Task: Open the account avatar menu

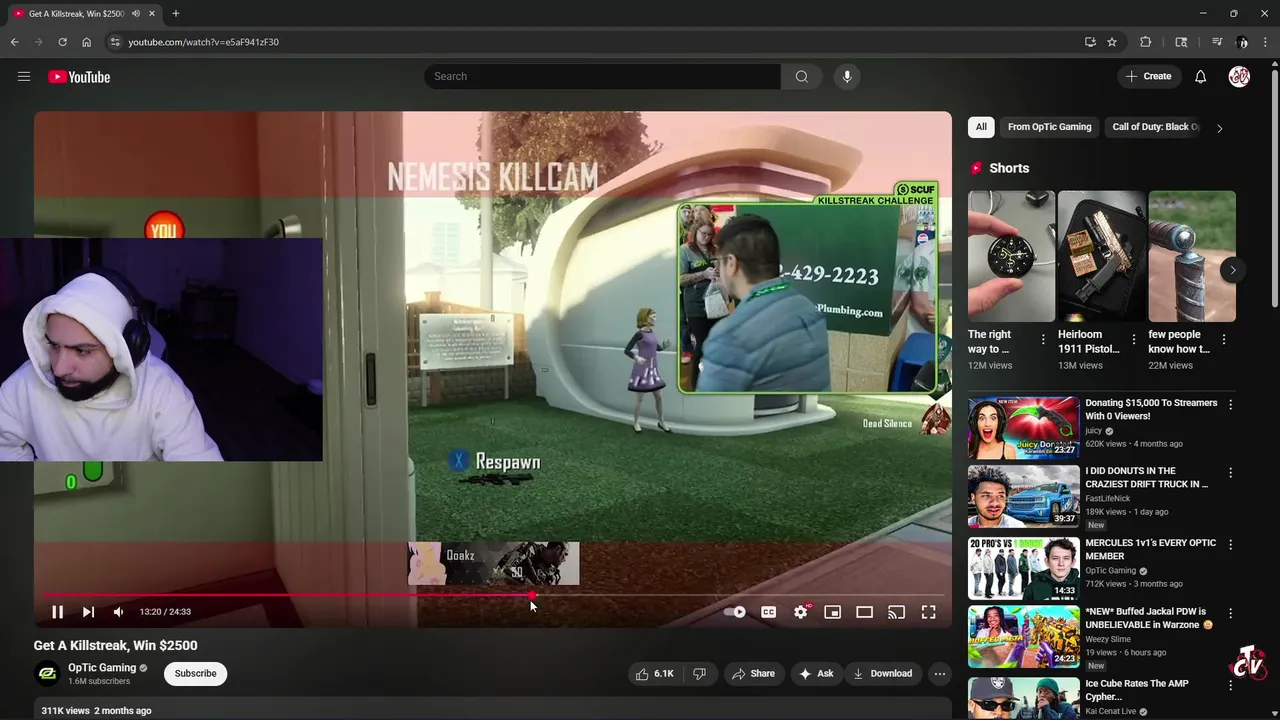Action: coord(1239,76)
